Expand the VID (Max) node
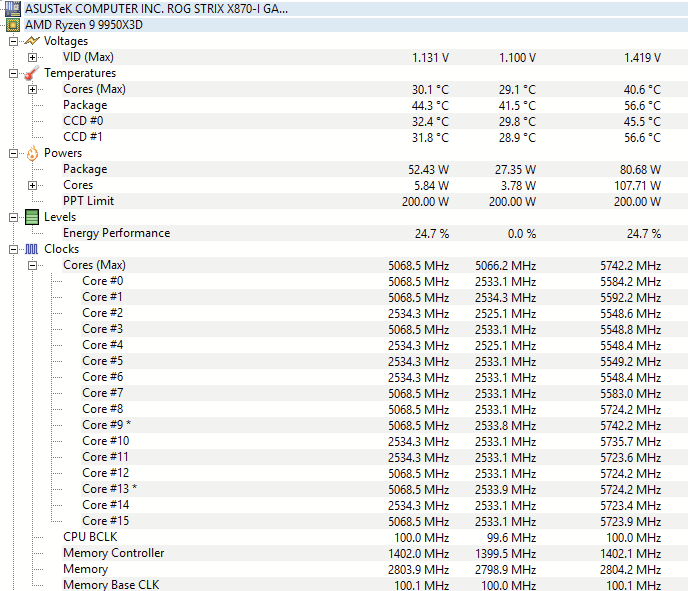Image resolution: width=688 pixels, height=591 pixels. pos(32,58)
